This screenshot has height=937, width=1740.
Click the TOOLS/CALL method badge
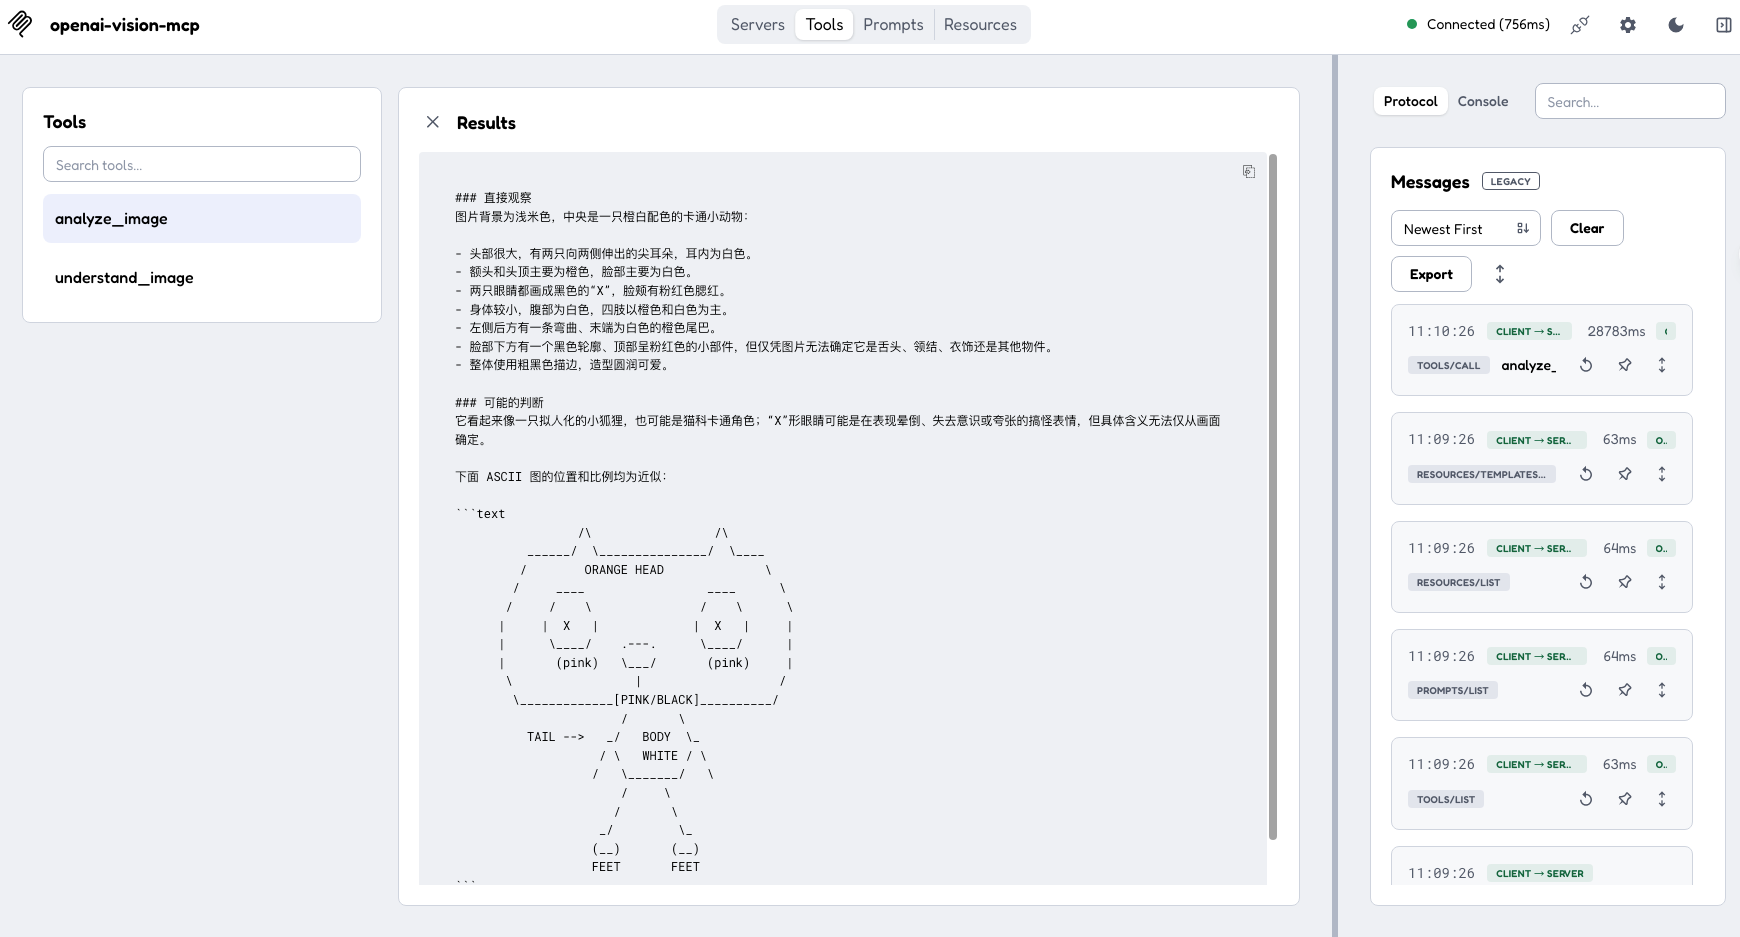(1448, 365)
